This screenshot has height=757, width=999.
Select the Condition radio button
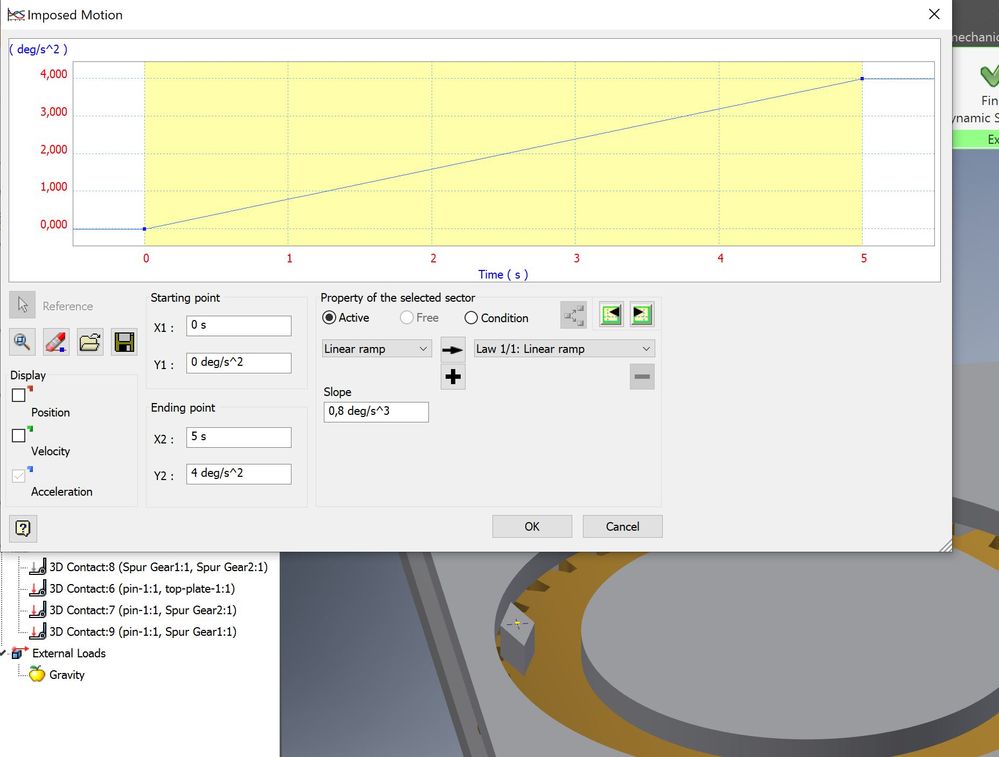471,317
